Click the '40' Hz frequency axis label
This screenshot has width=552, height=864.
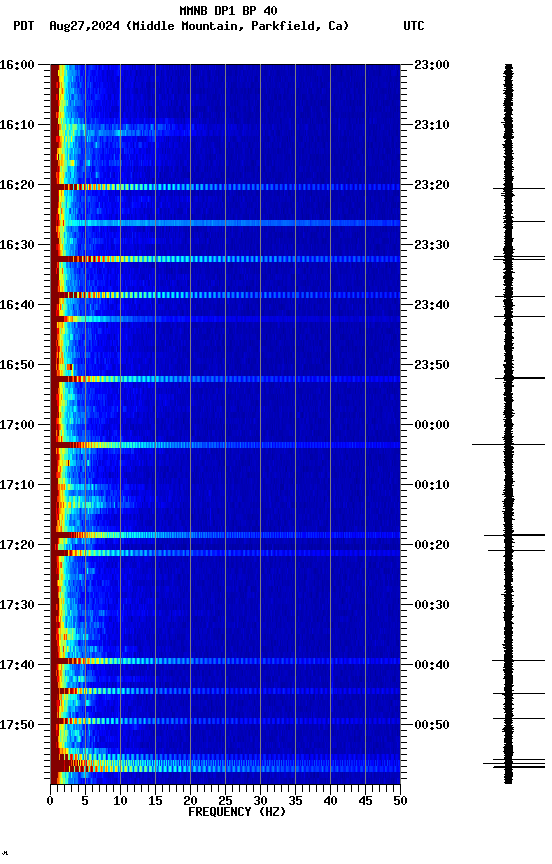[x=330, y=801]
